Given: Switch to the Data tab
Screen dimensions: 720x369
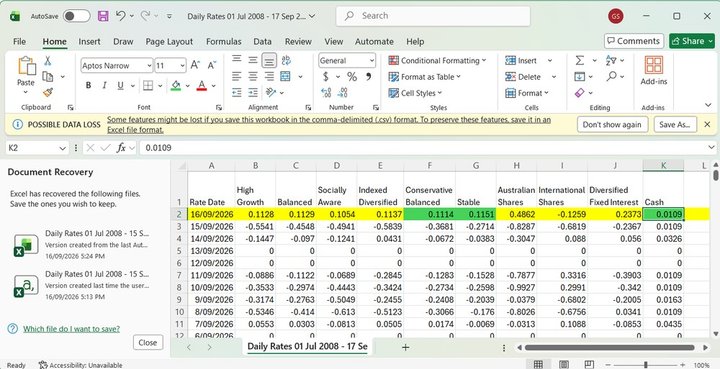Looking at the screenshot, I should tap(262, 41).
